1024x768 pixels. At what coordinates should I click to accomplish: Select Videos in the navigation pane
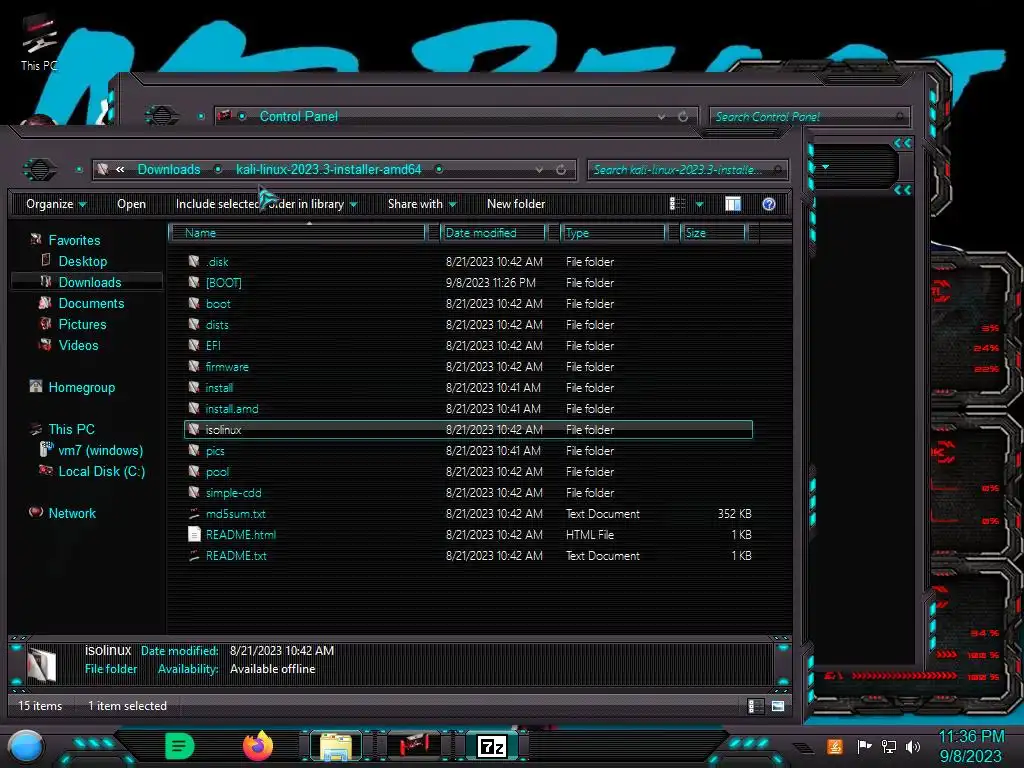point(78,345)
